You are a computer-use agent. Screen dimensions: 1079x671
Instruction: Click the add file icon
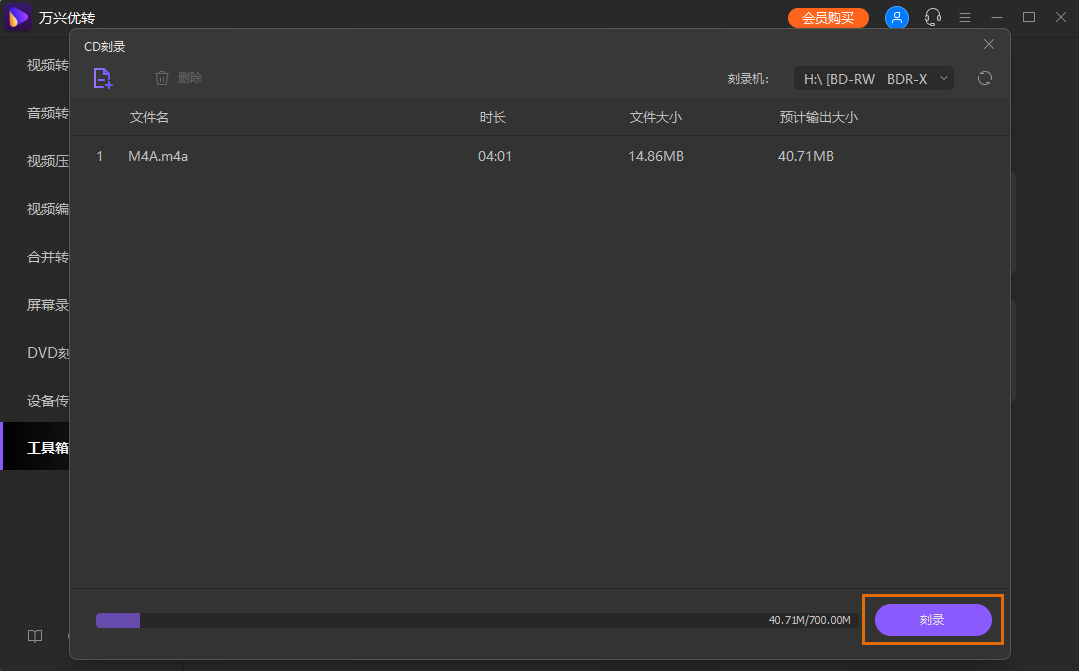103,78
